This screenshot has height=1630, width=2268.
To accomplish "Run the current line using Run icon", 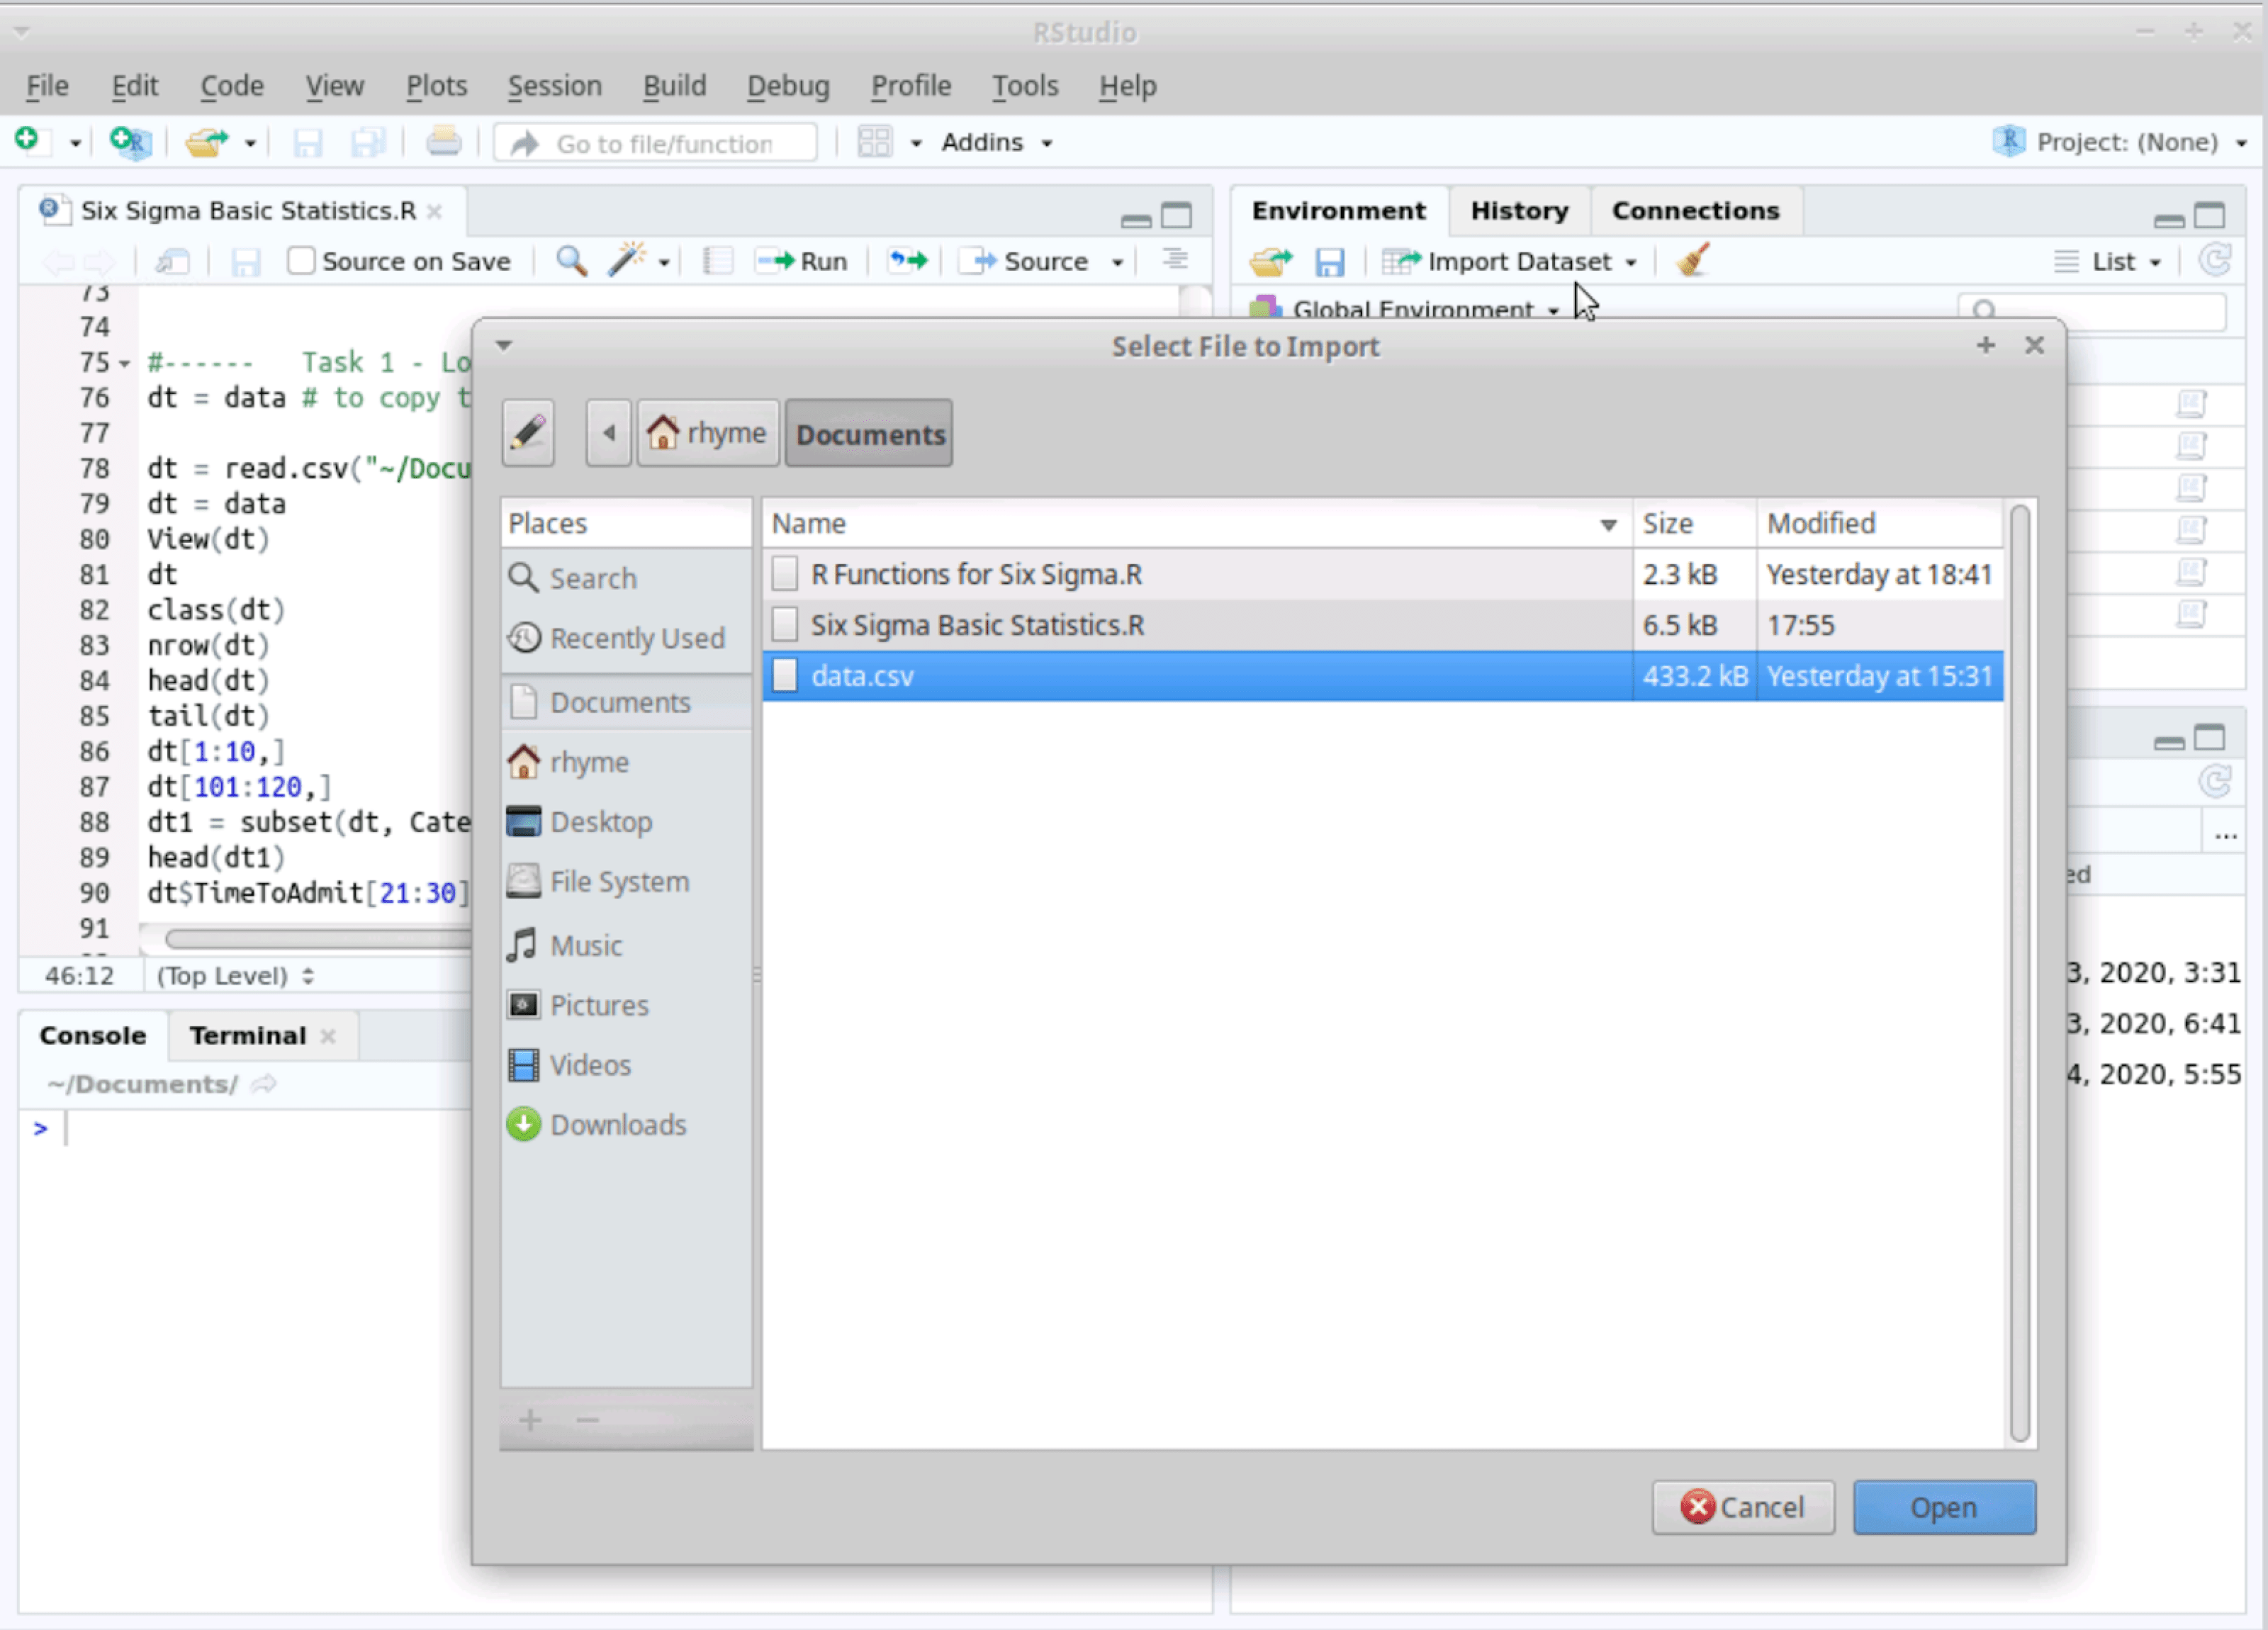I will point(802,261).
